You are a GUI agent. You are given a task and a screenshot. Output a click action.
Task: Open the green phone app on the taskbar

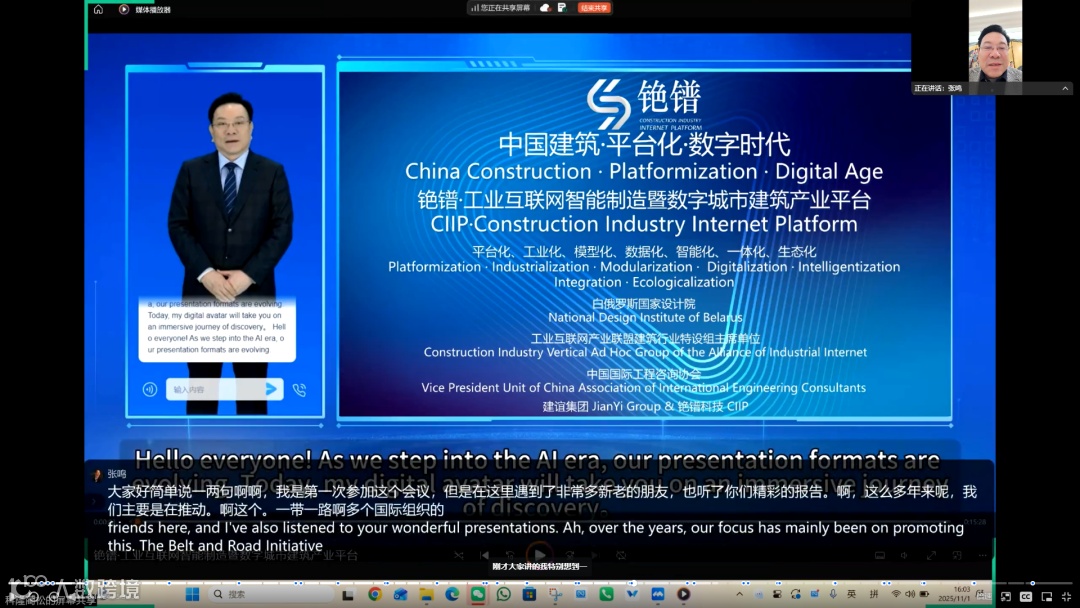pyautogui.click(x=606, y=594)
